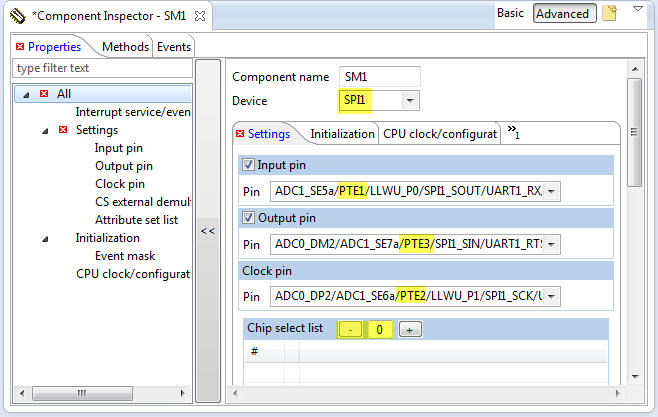Image resolution: width=658 pixels, height=417 pixels.
Task: Switch to the Methods tab
Action: (125, 47)
